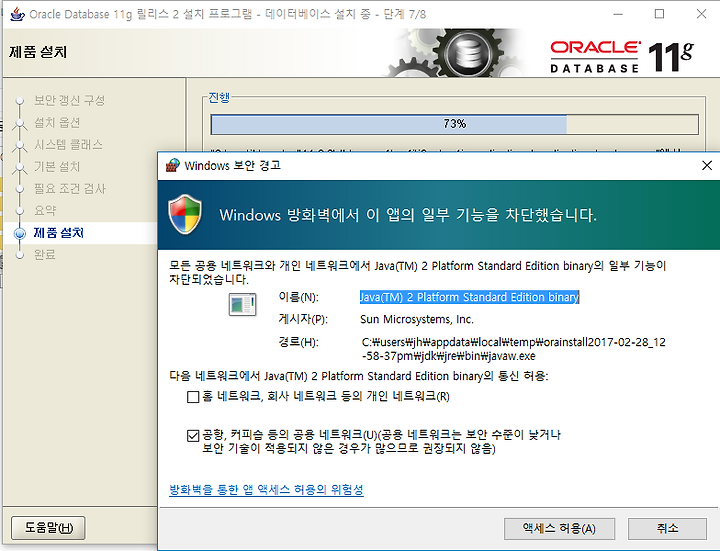Click the Cancel (취소) button
This screenshot has height=551, width=720.
667,529
